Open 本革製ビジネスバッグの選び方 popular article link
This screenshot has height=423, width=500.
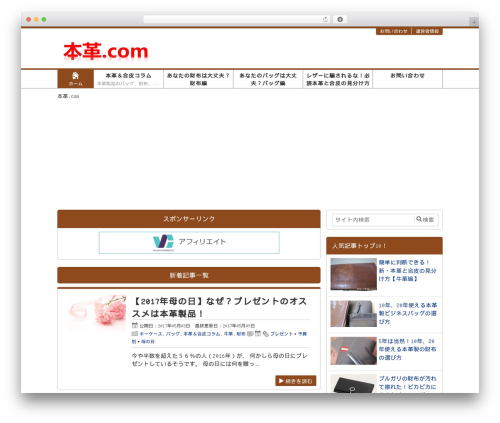point(407,313)
